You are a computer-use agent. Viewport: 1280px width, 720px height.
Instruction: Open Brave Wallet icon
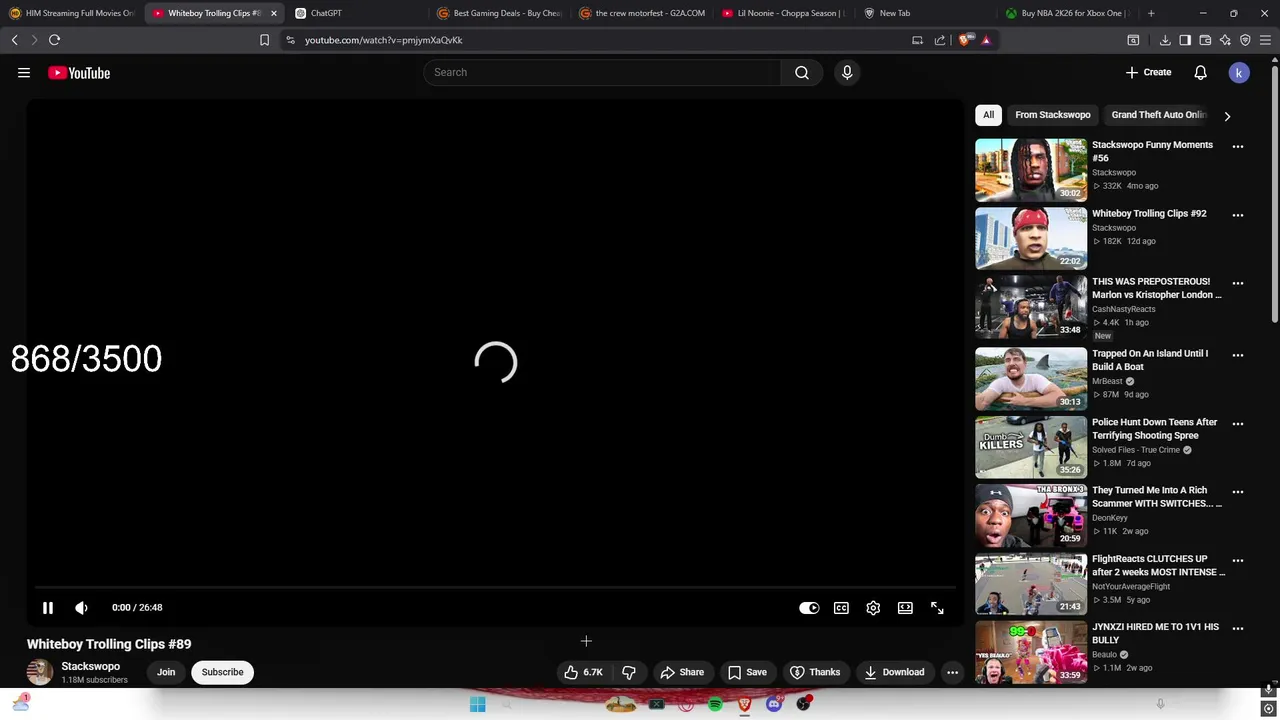point(1205,40)
